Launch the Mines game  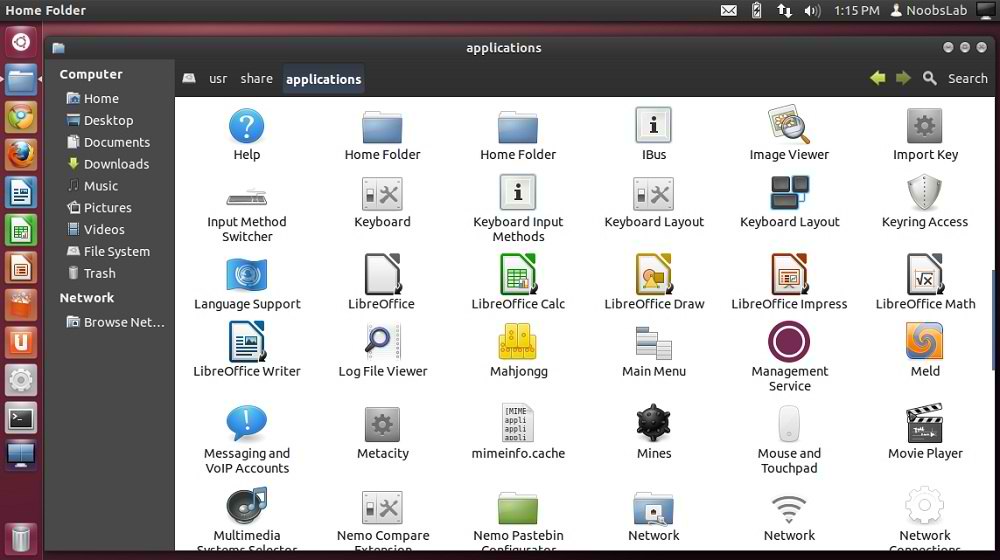(653, 423)
